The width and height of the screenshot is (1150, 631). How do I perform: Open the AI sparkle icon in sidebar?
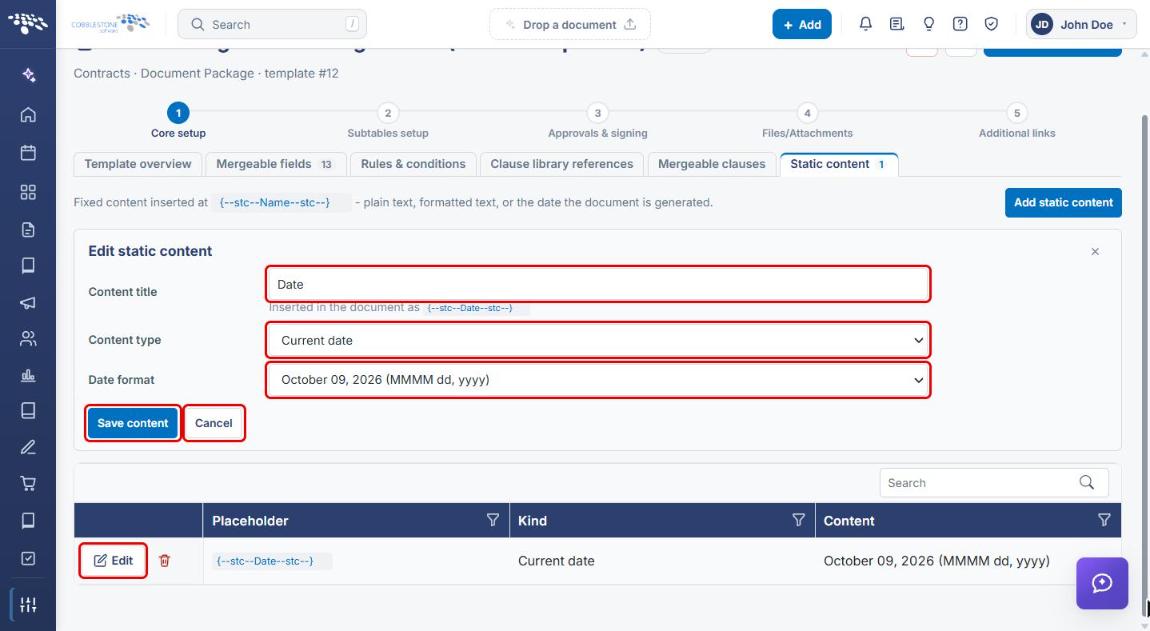28,75
